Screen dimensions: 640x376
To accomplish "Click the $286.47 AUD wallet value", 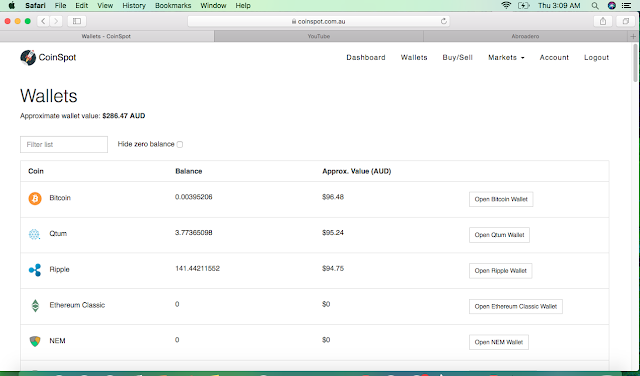I will click(124, 116).
